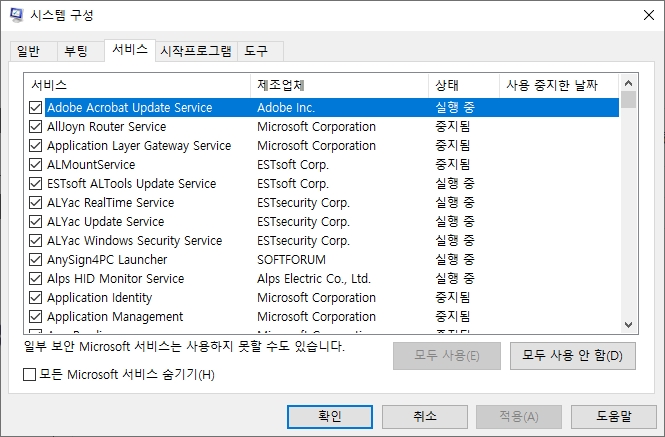The image size is (665, 437).
Task: Toggle the ALYac Update Service checkbox
Action: tap(36, 221)
